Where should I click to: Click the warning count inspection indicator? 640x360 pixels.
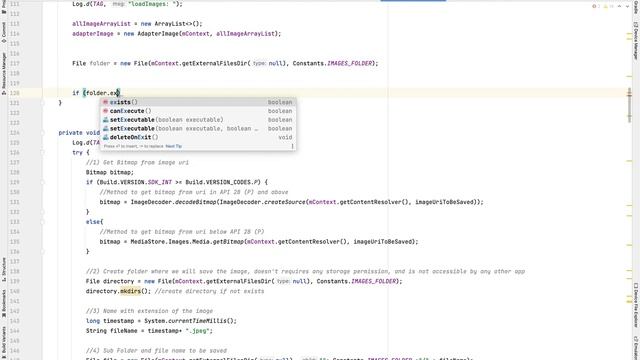click(608, 6)
